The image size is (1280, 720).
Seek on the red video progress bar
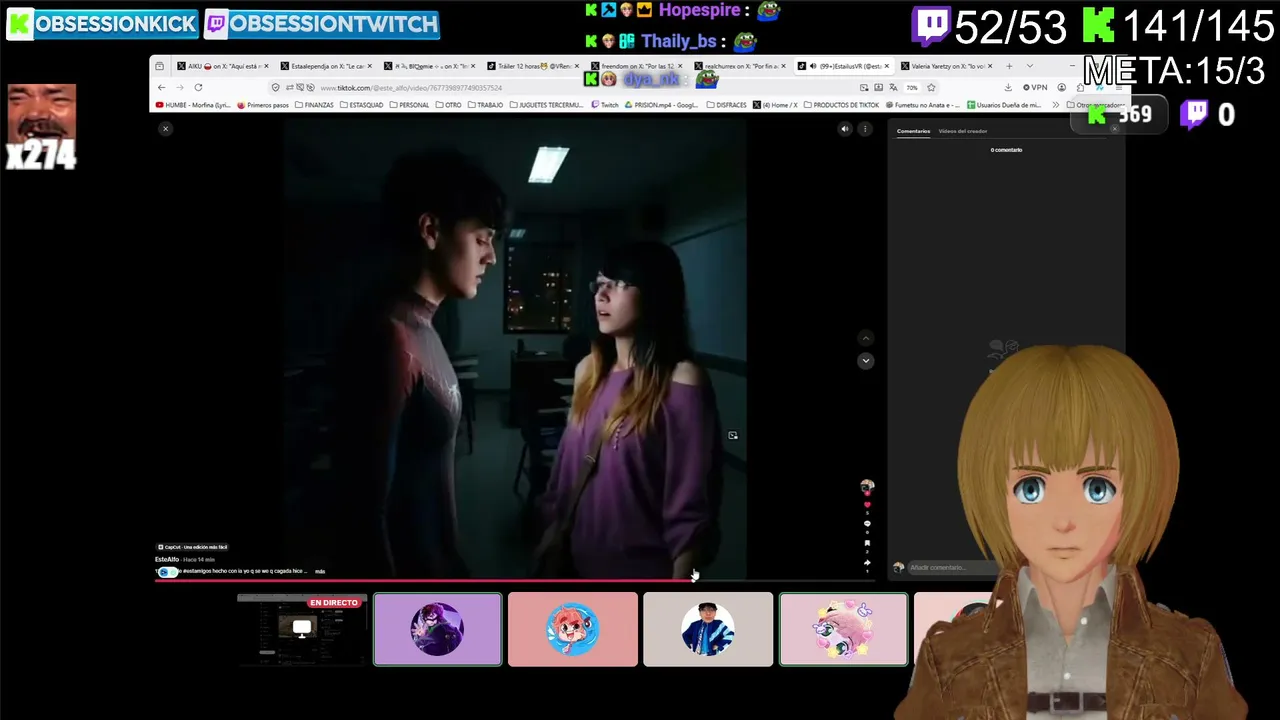[x=516, y=579]
